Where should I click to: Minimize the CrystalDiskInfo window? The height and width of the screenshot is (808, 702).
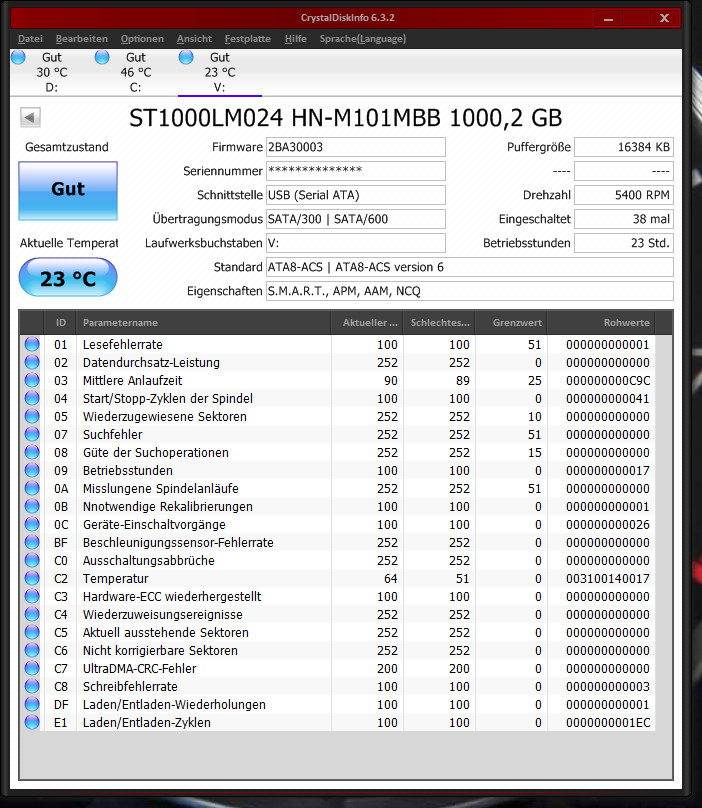pyautogui.click(x=608, y=19)
